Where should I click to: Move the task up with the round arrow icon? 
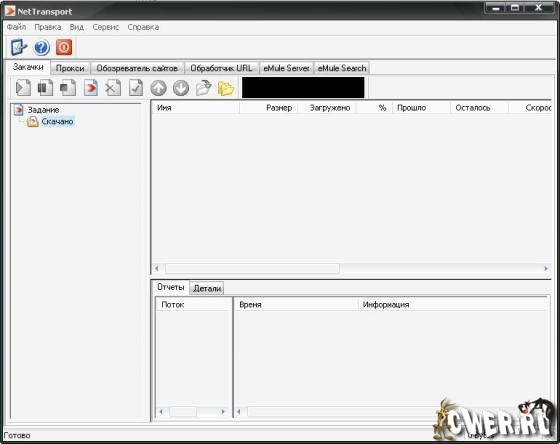tap(158, 88)
